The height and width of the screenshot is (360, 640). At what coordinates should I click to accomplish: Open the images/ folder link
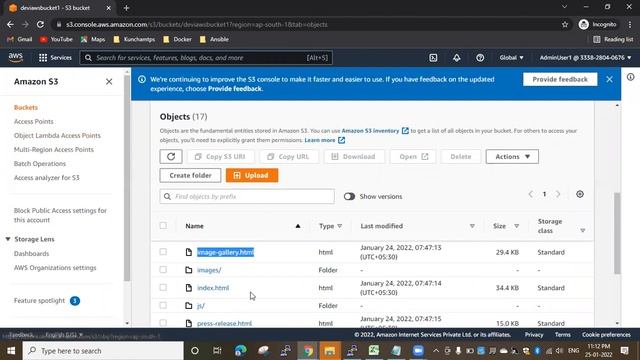[x=209, y=270]
